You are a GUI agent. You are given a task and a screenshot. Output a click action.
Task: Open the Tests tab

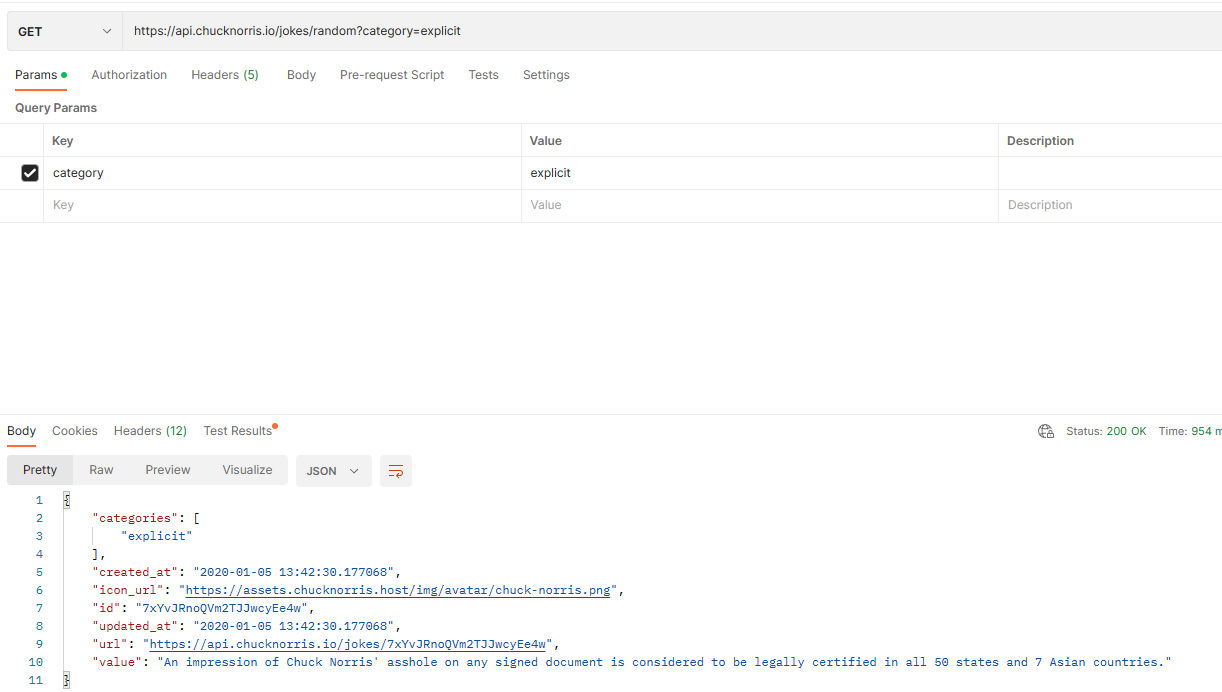click(483, 75)
